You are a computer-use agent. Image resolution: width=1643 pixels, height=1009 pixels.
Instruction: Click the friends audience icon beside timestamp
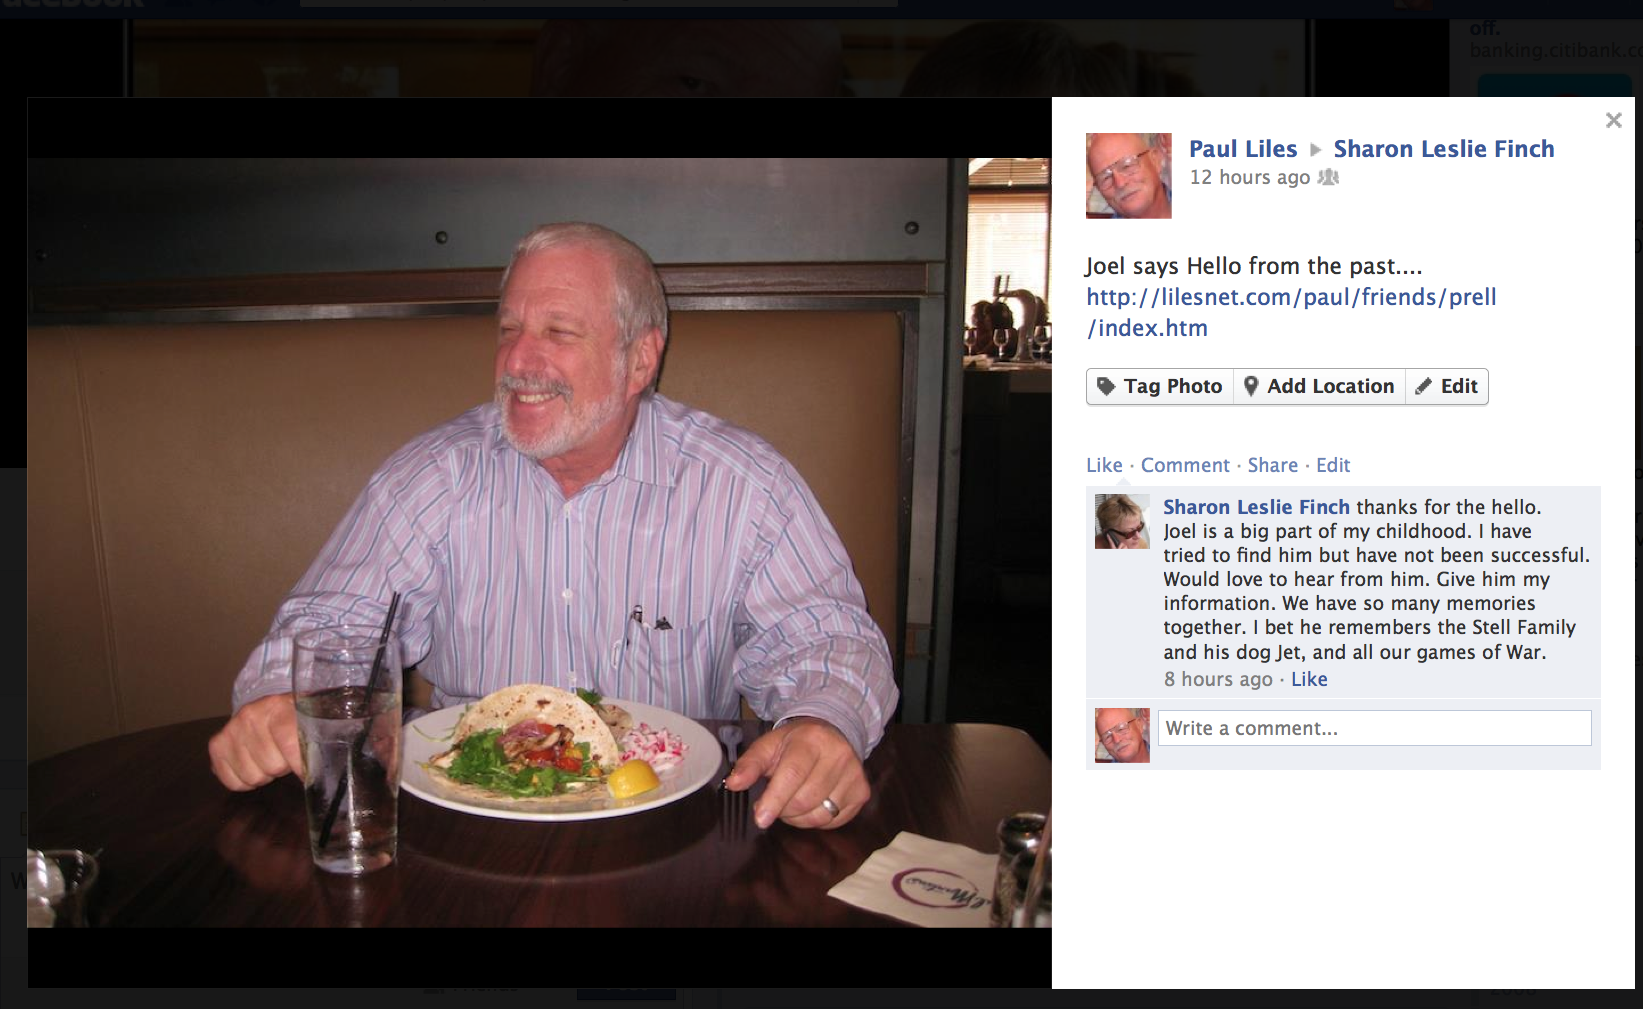1328,177
